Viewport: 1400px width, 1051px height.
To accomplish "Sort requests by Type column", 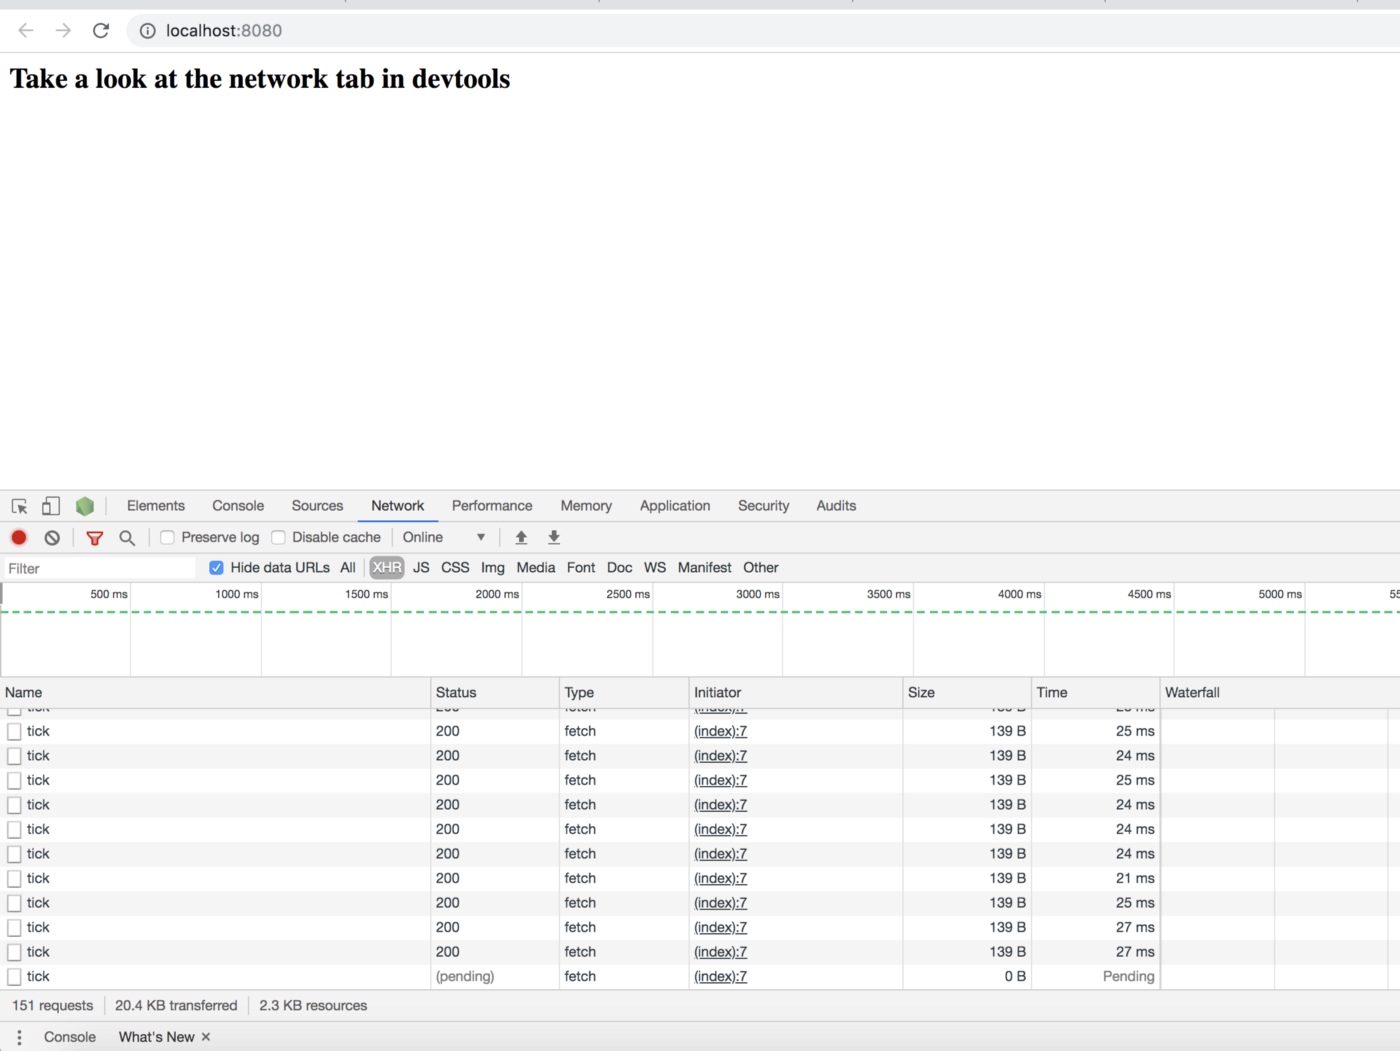I will point(624,692).
